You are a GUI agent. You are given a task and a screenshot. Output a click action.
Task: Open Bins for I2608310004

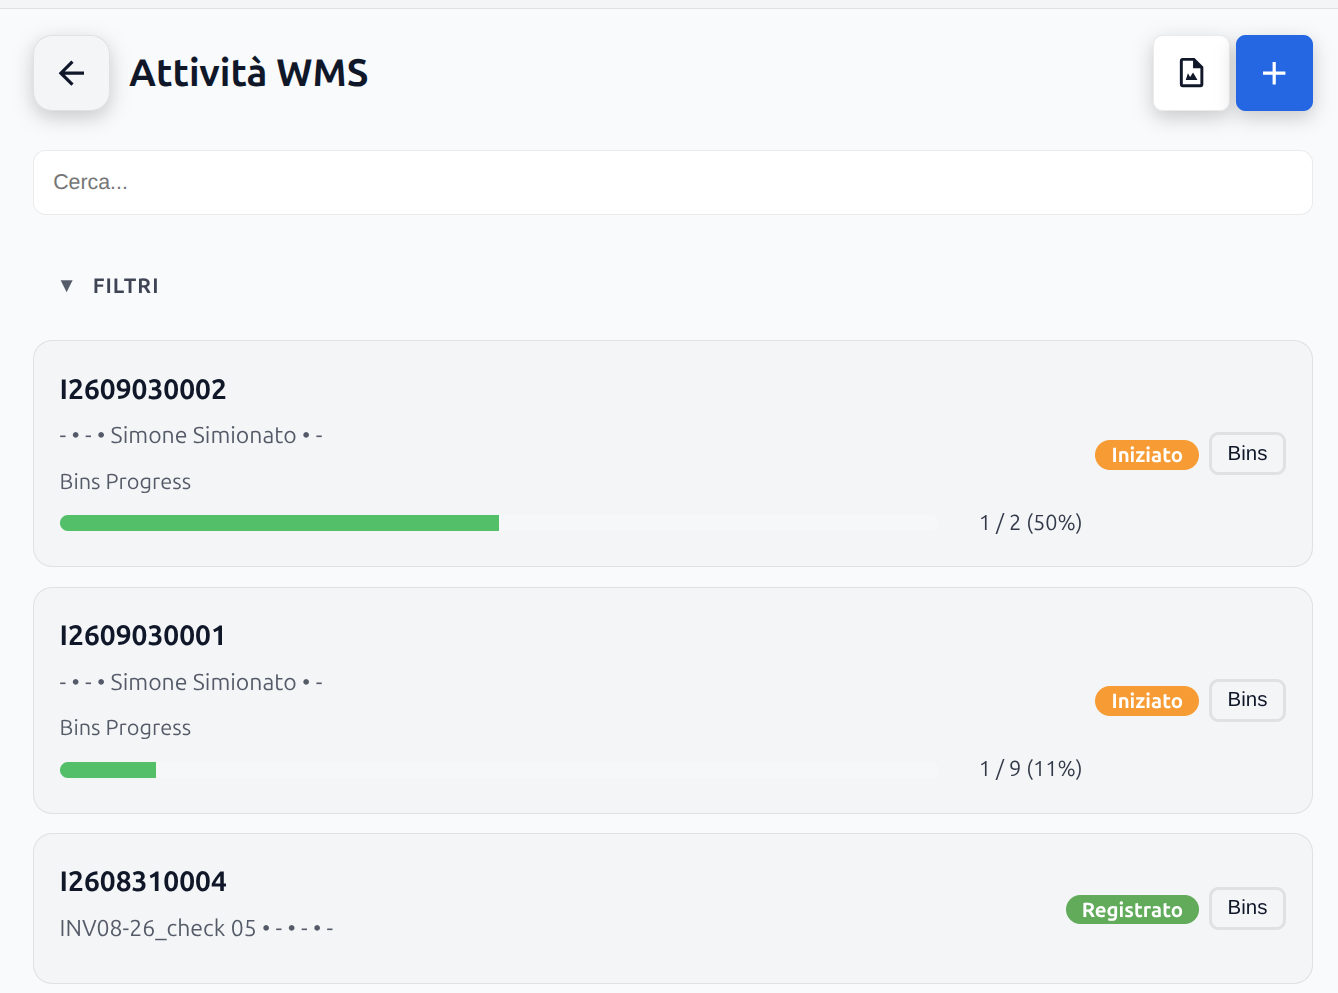[1247, 907]
